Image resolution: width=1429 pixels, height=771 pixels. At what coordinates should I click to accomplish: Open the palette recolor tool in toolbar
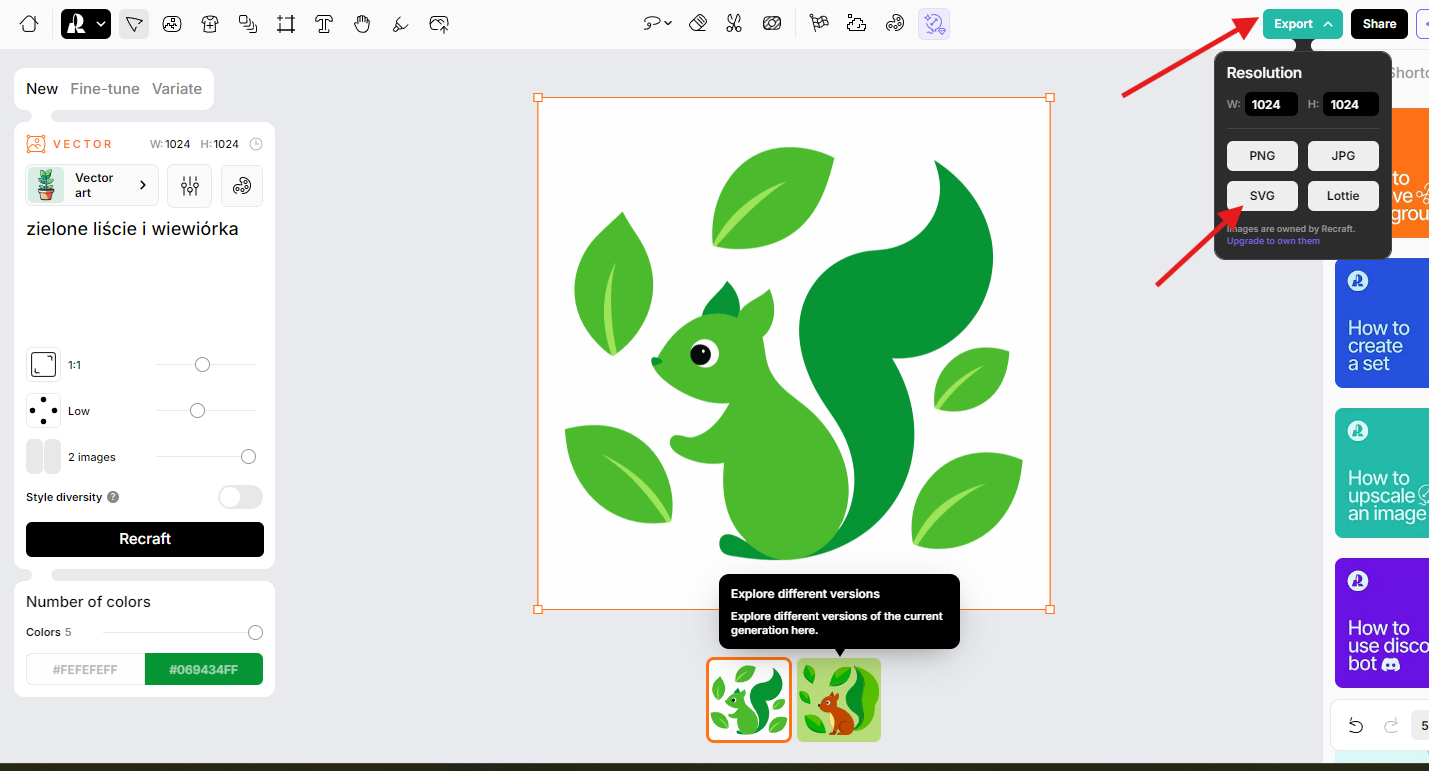pyautogui.click(x=895, y=24)
